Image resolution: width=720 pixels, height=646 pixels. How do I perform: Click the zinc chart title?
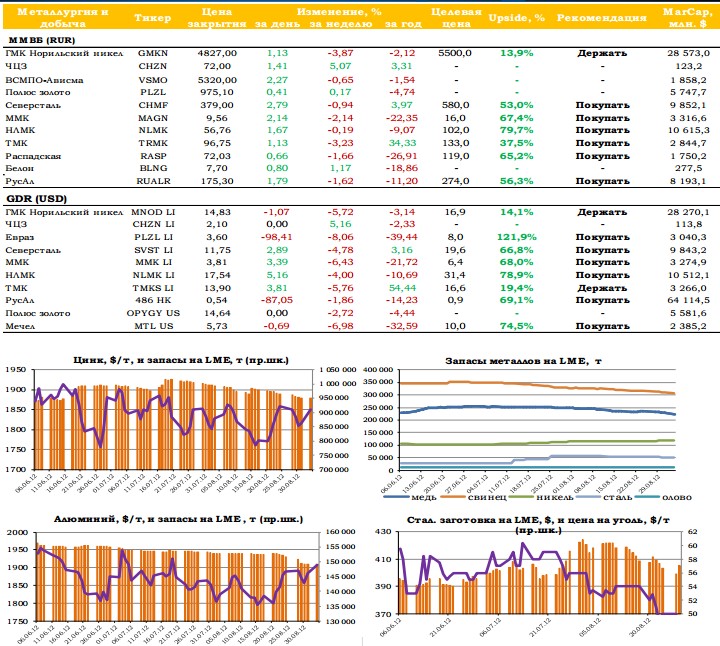click(x=181, y=360)
